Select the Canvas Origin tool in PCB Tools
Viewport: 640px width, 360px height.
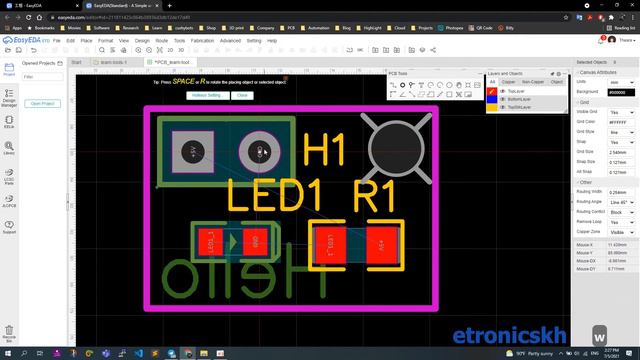(x=393, y=94)
